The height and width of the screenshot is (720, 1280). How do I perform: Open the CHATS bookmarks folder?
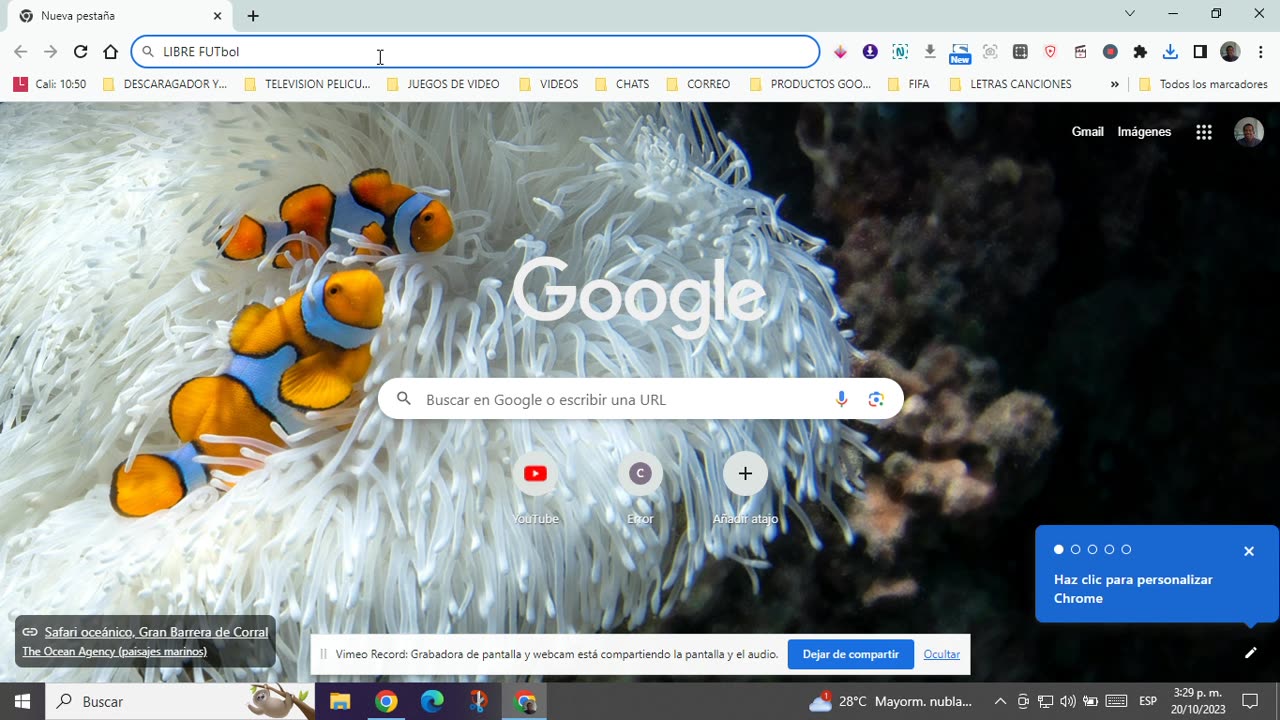pyautogui.click(x=622, y=84)
